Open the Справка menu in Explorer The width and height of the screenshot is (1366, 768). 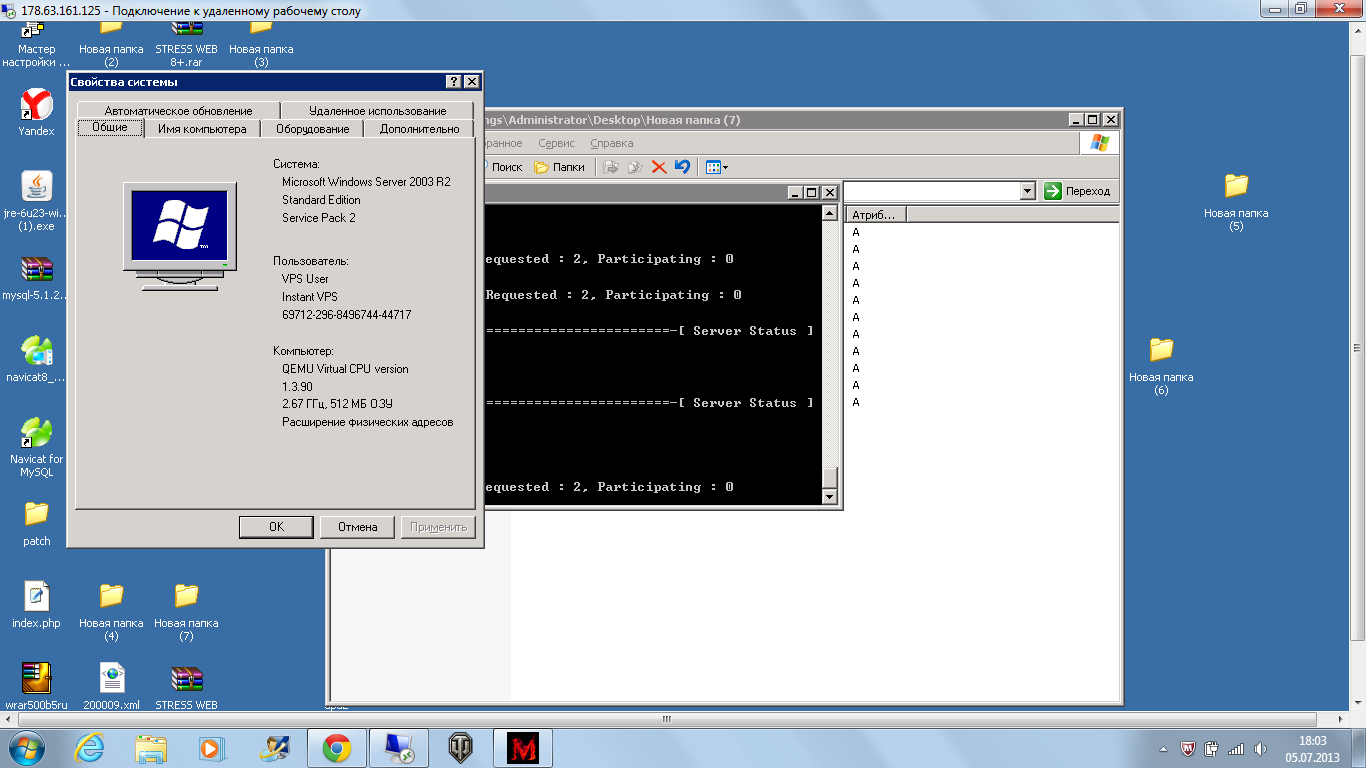point(611,143)
